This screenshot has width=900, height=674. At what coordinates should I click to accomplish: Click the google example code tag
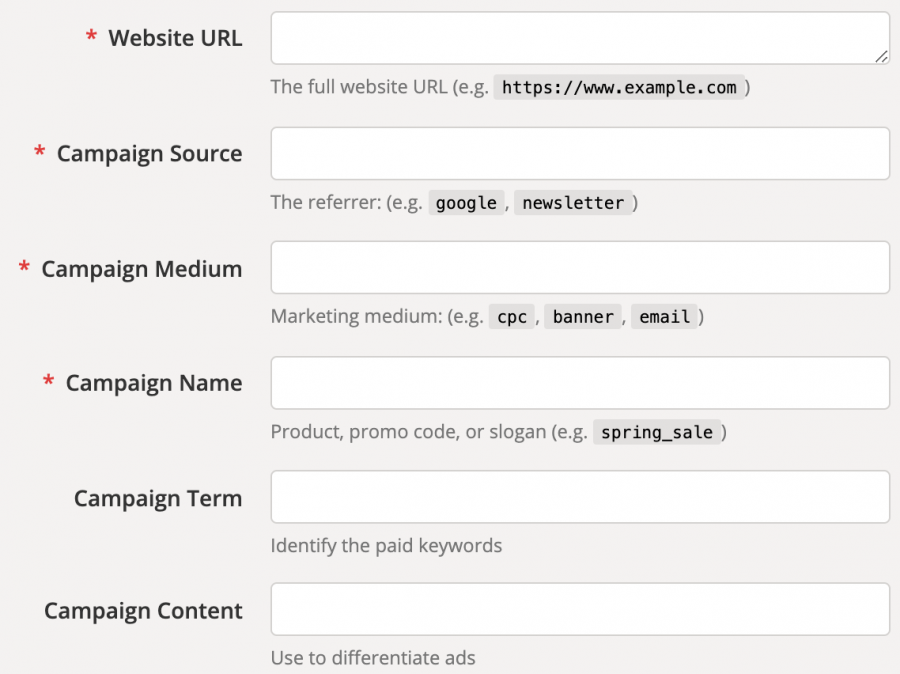pyautogui.click(x=466, y=203)
